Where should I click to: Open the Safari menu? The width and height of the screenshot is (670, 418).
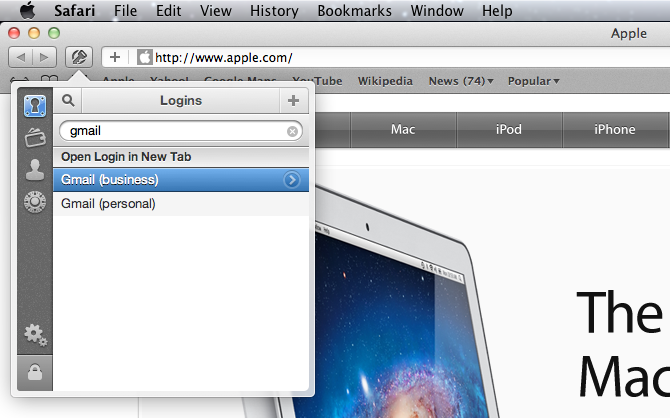[x=74, y=11]
